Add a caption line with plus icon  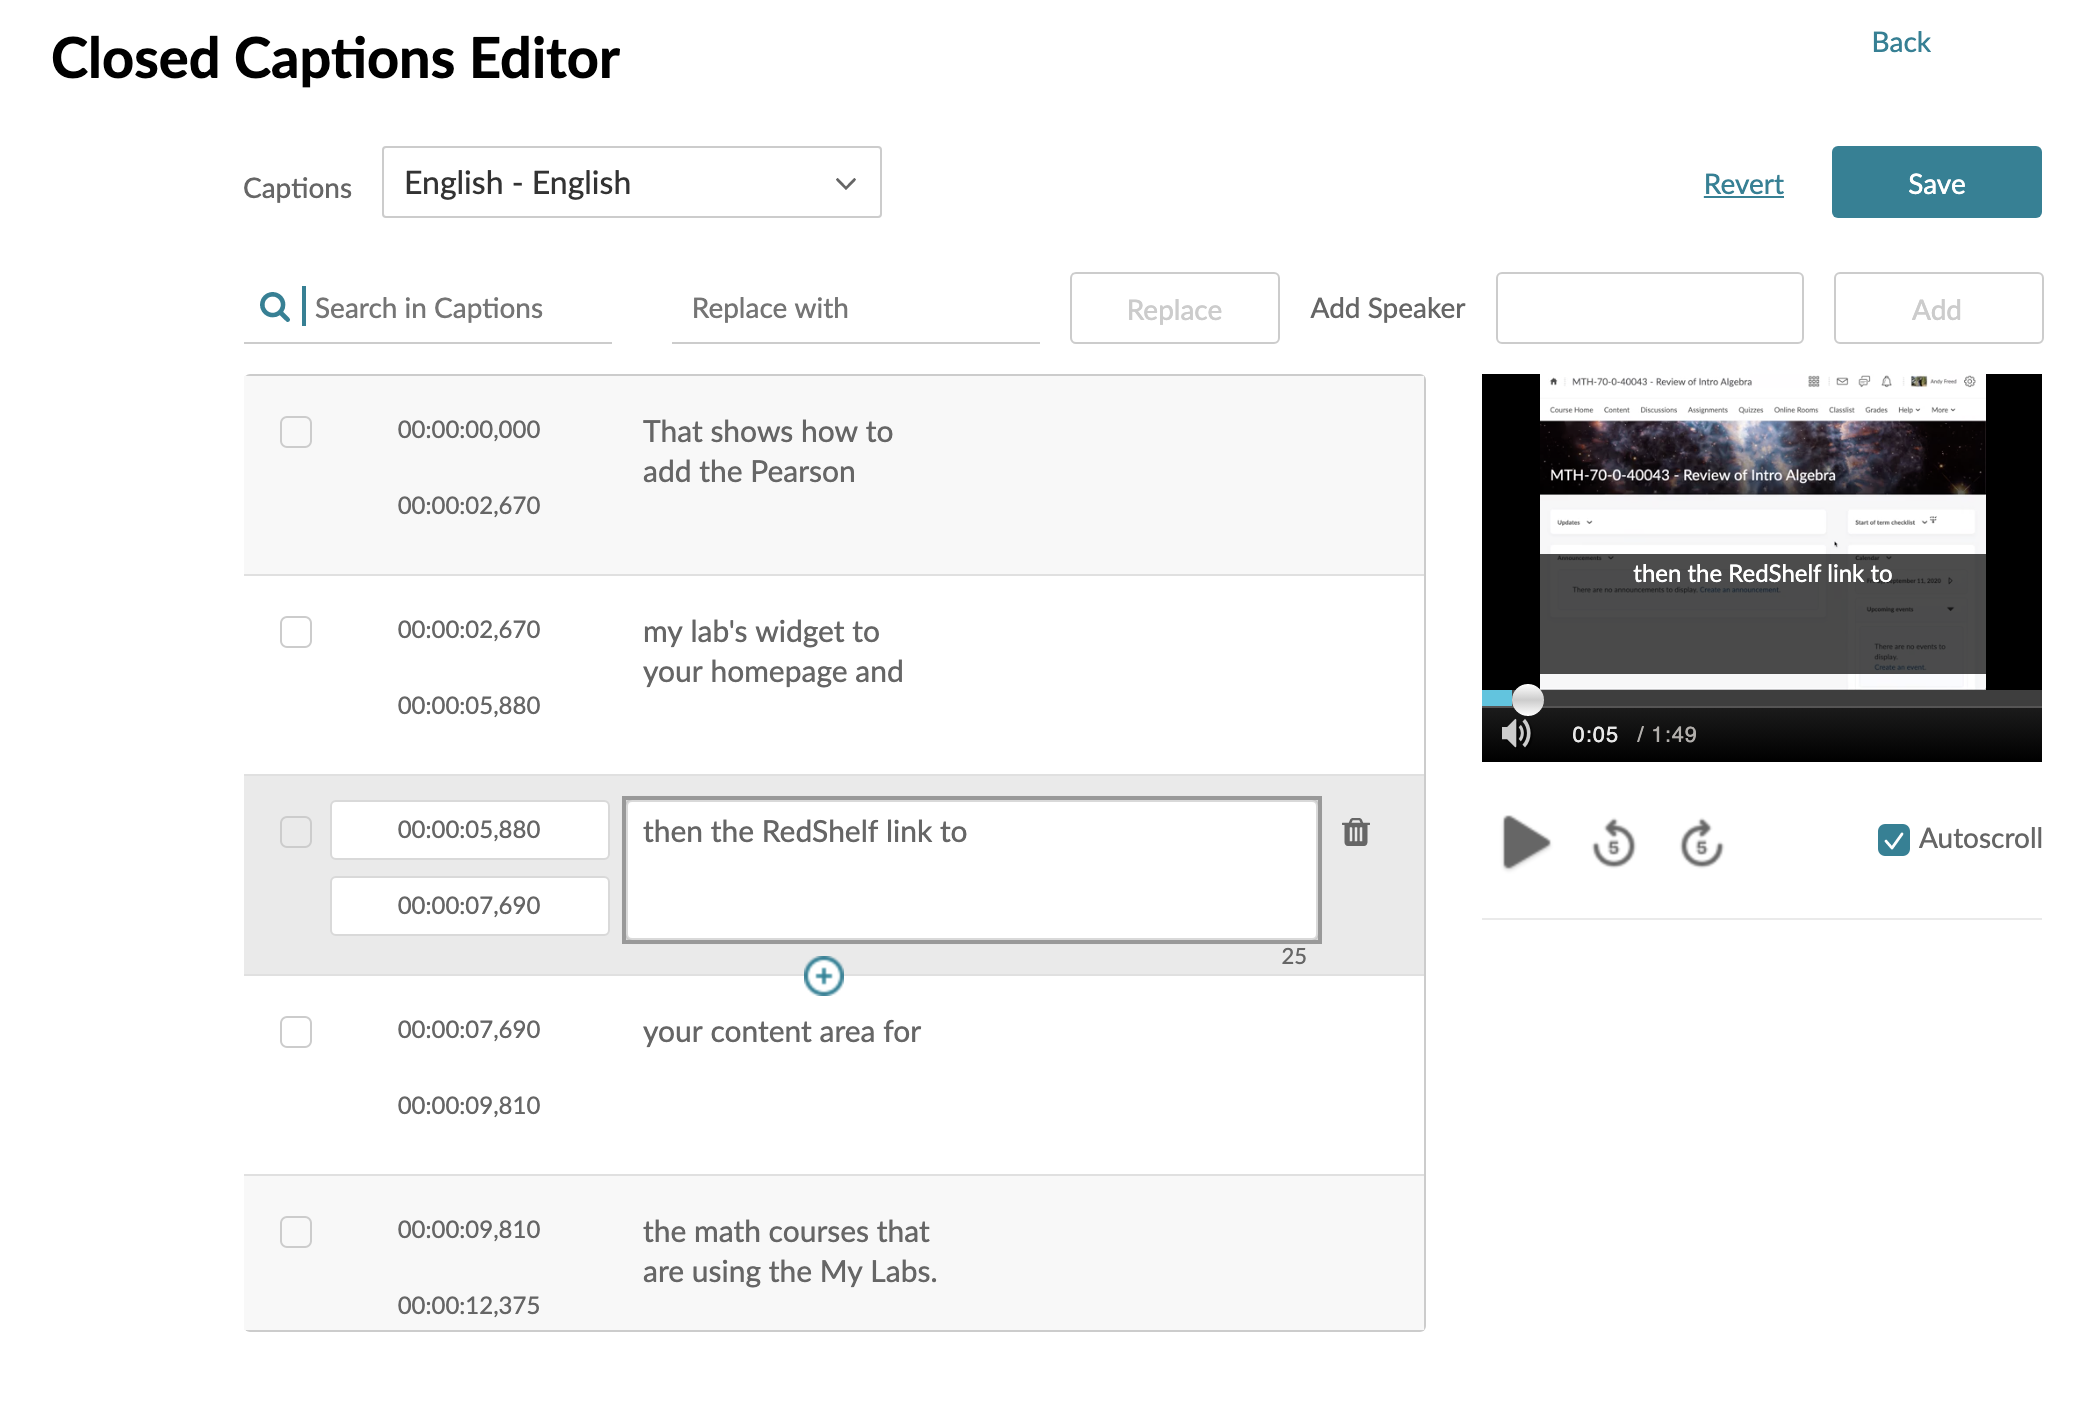point(823,976)
